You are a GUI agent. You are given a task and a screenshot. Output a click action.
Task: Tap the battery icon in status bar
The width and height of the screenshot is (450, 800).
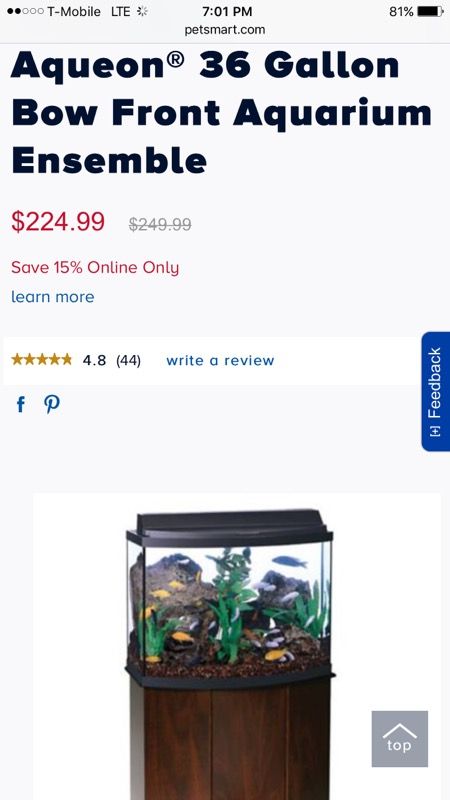[x=431, y=11]
